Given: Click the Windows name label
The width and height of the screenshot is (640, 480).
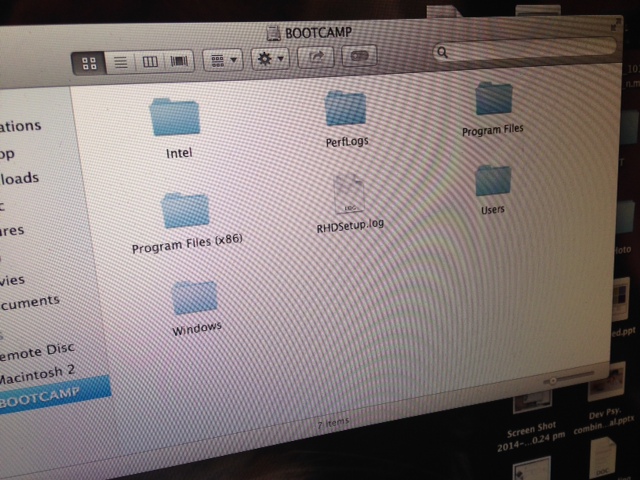Looking at the screenshot, I should 197,328.
